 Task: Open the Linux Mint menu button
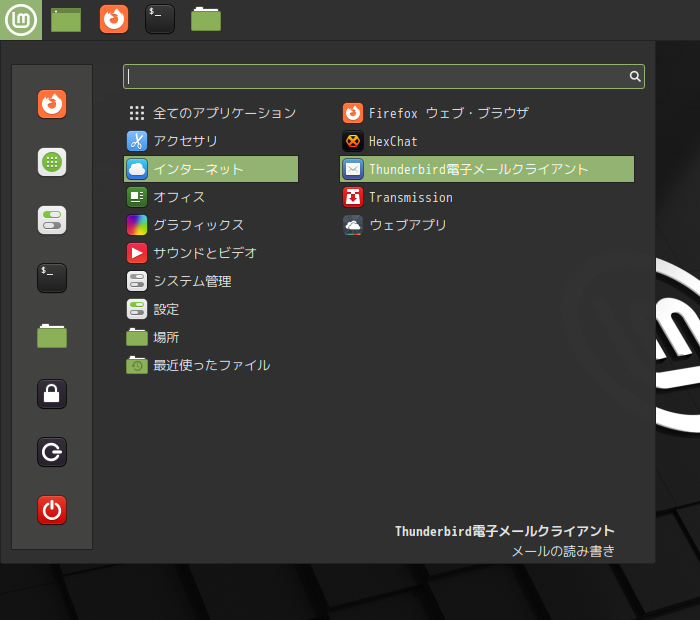pyautogui.click(x=21, y=20)
